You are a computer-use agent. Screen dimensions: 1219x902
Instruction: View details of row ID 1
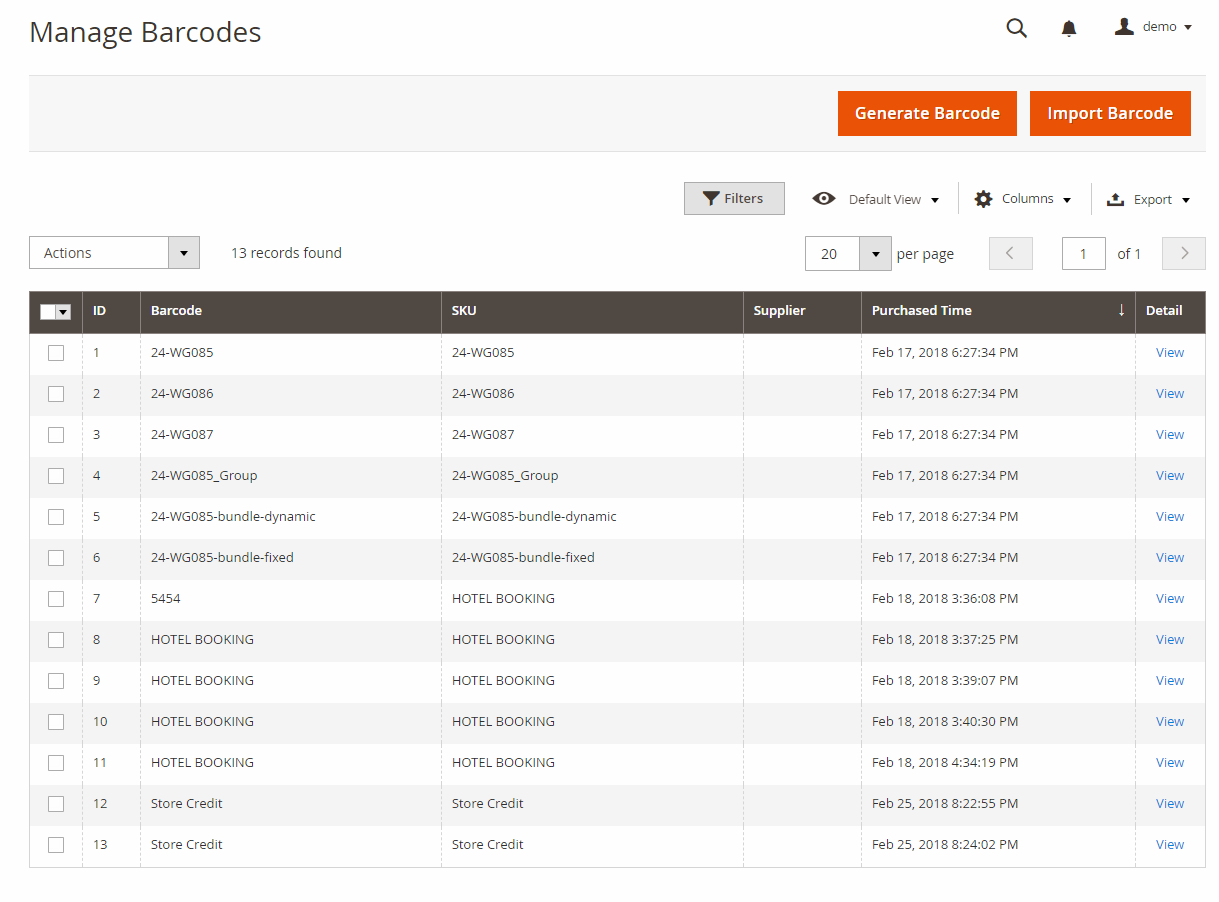1170,352
